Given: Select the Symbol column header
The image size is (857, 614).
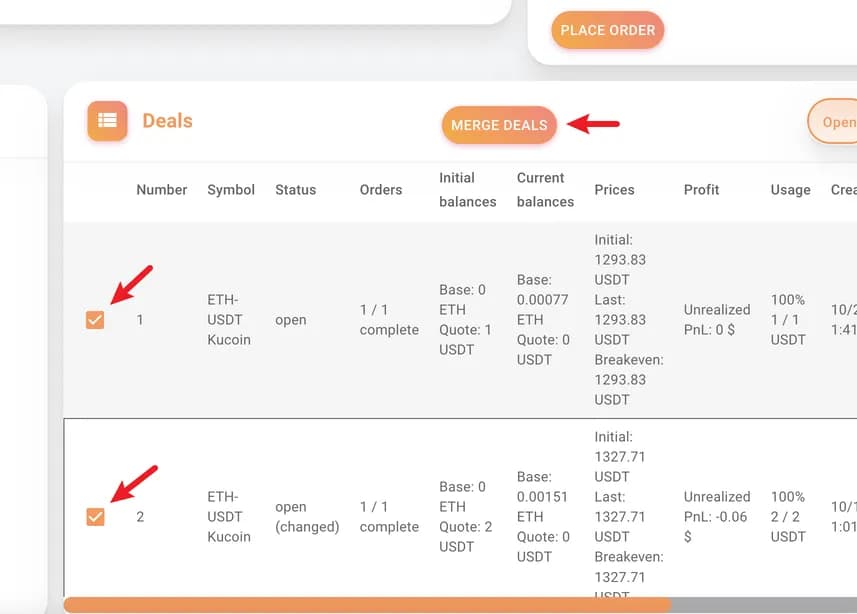Looking at the screenshot, I should tap(231, 190).
